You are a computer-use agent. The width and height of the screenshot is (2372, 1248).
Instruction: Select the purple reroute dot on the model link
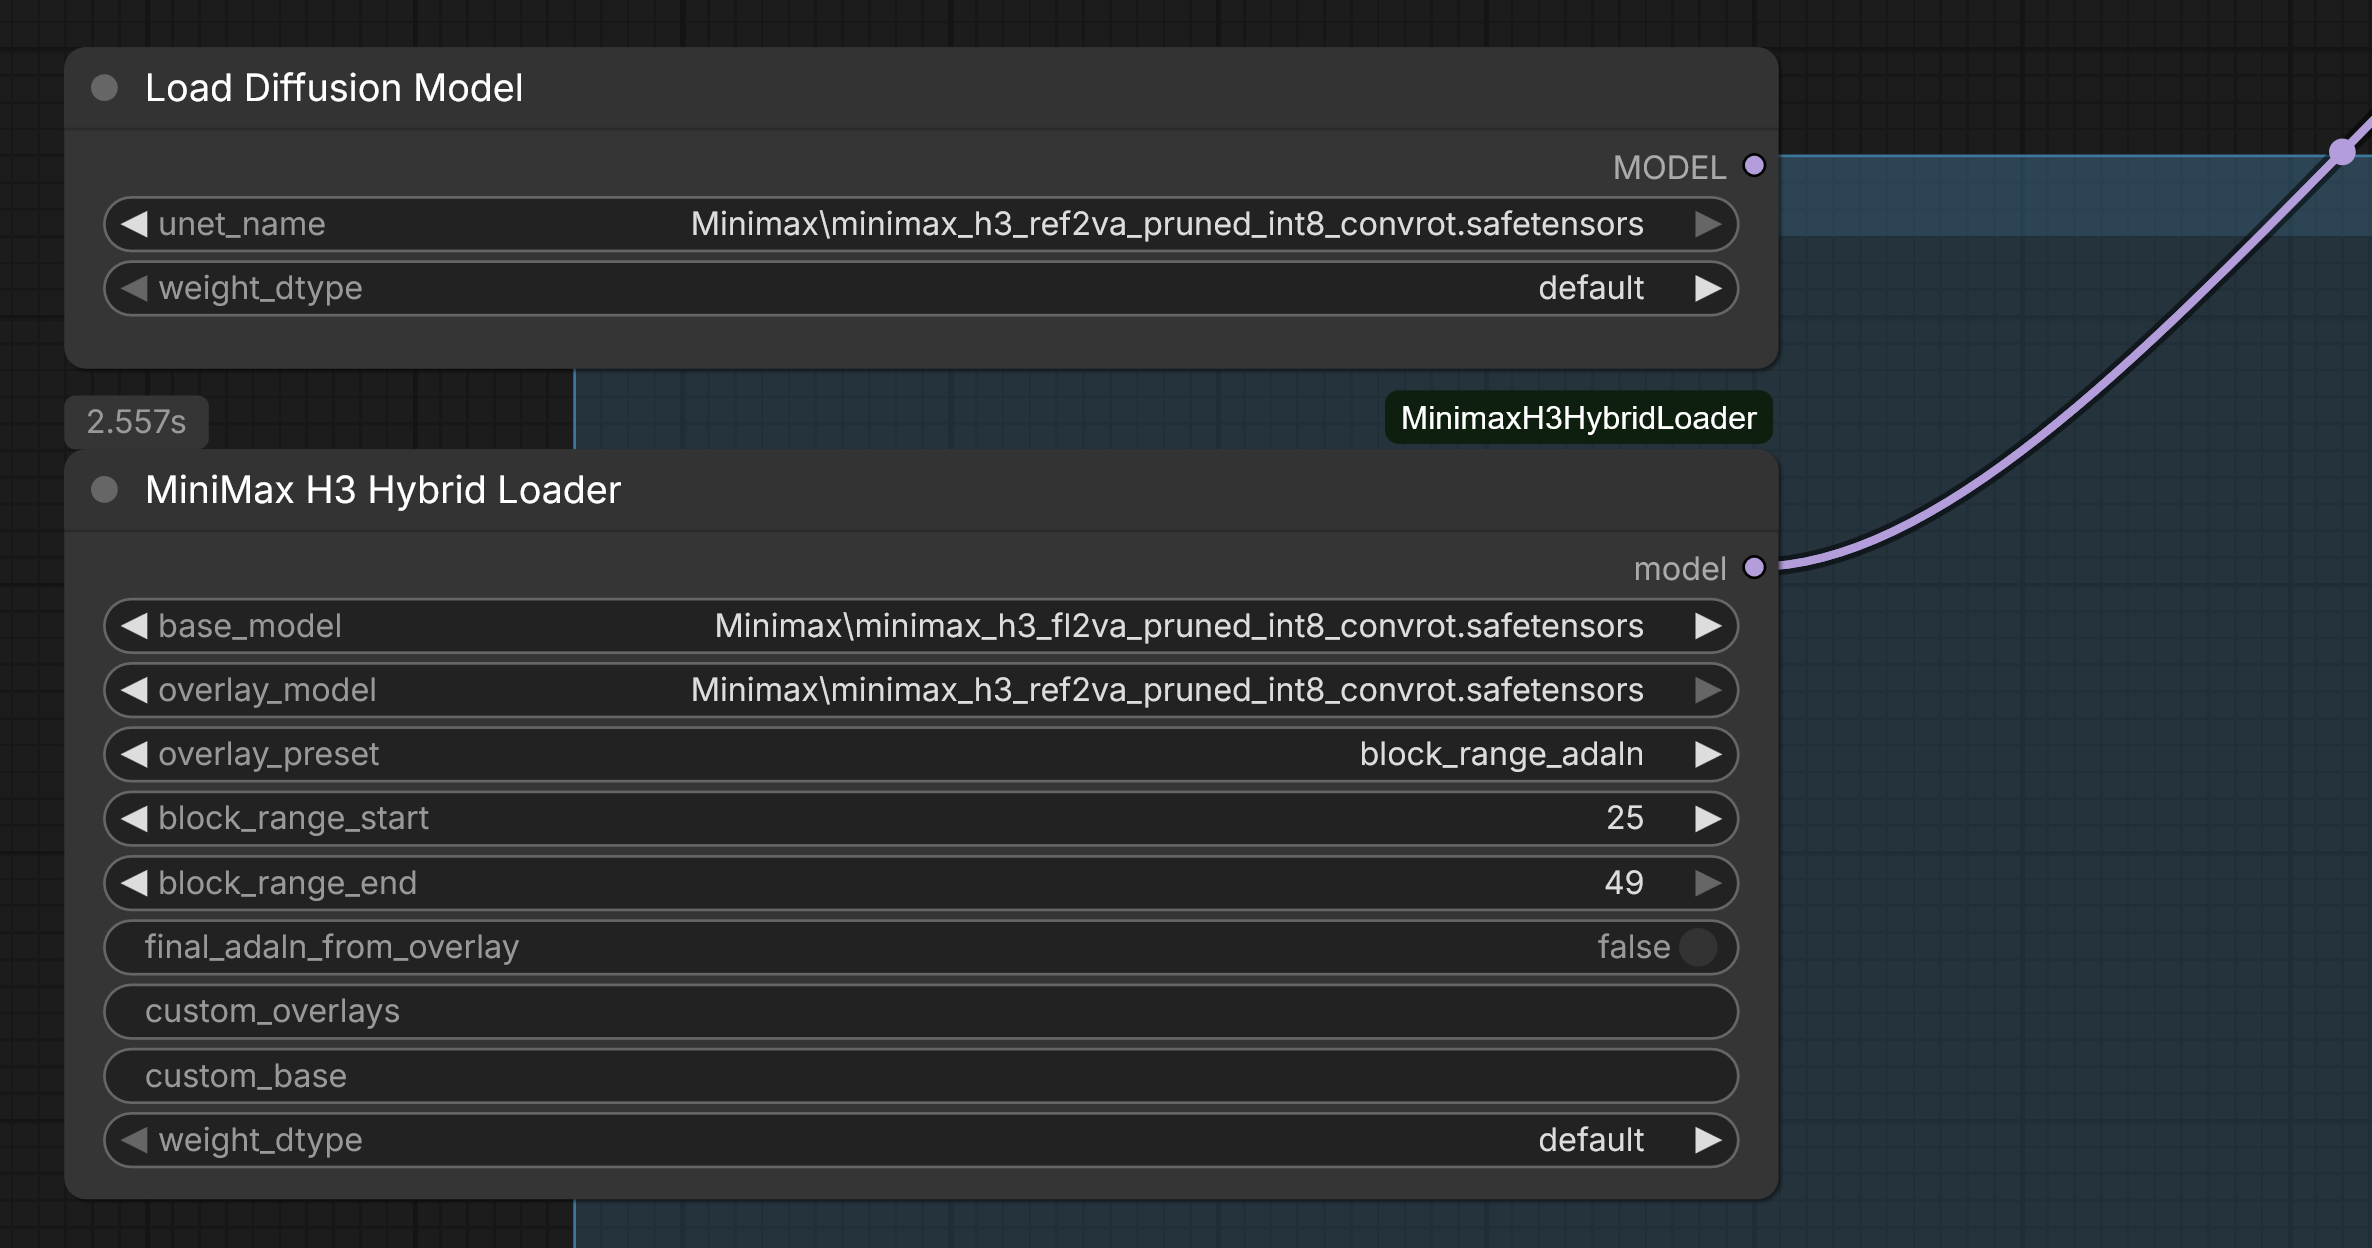point(2343,152)
